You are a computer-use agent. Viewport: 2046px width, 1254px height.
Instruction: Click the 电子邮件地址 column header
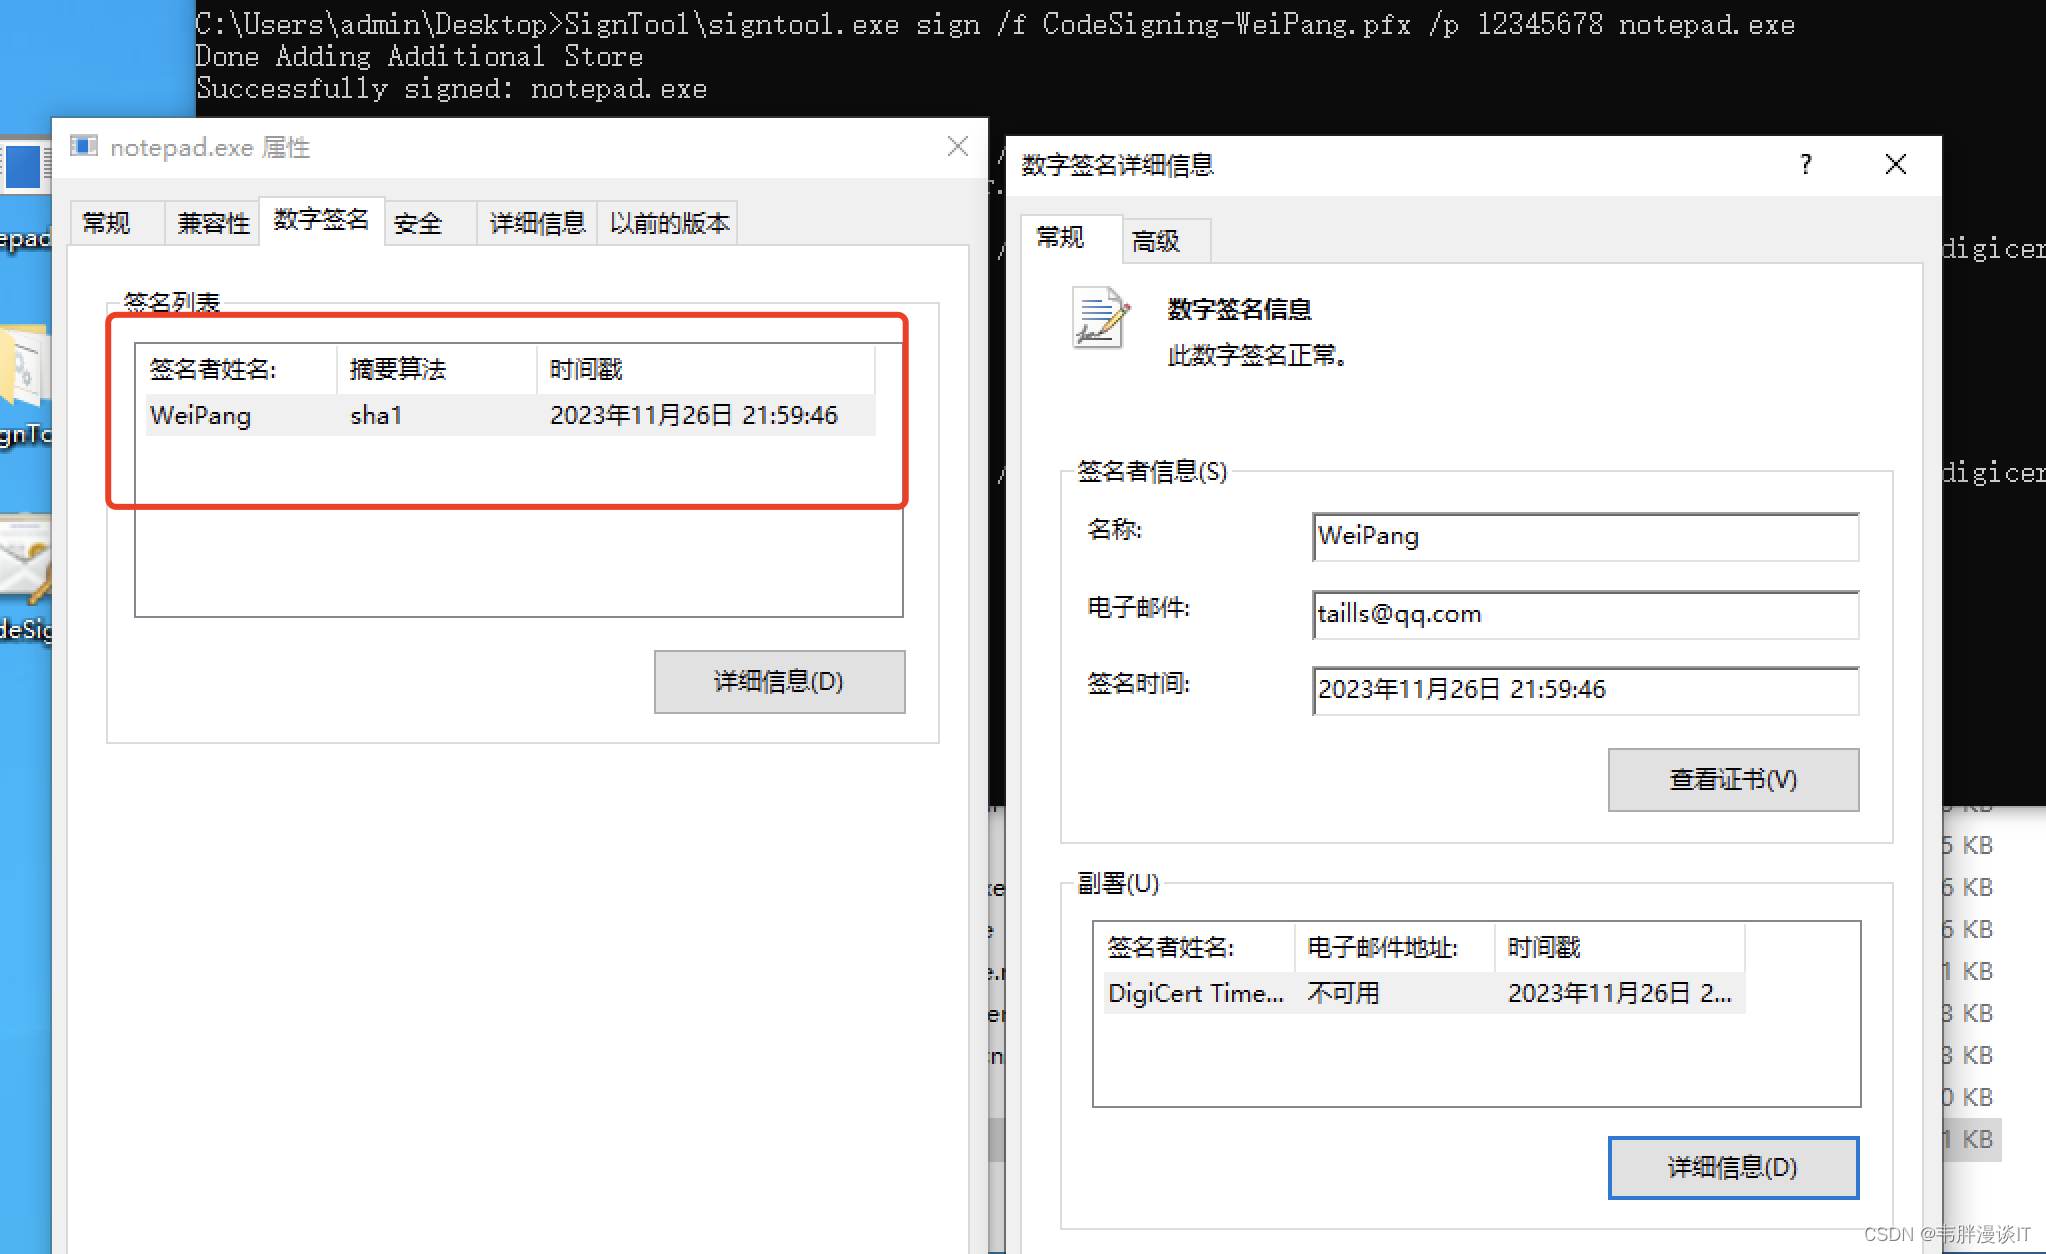click(x=1395, y=948)
